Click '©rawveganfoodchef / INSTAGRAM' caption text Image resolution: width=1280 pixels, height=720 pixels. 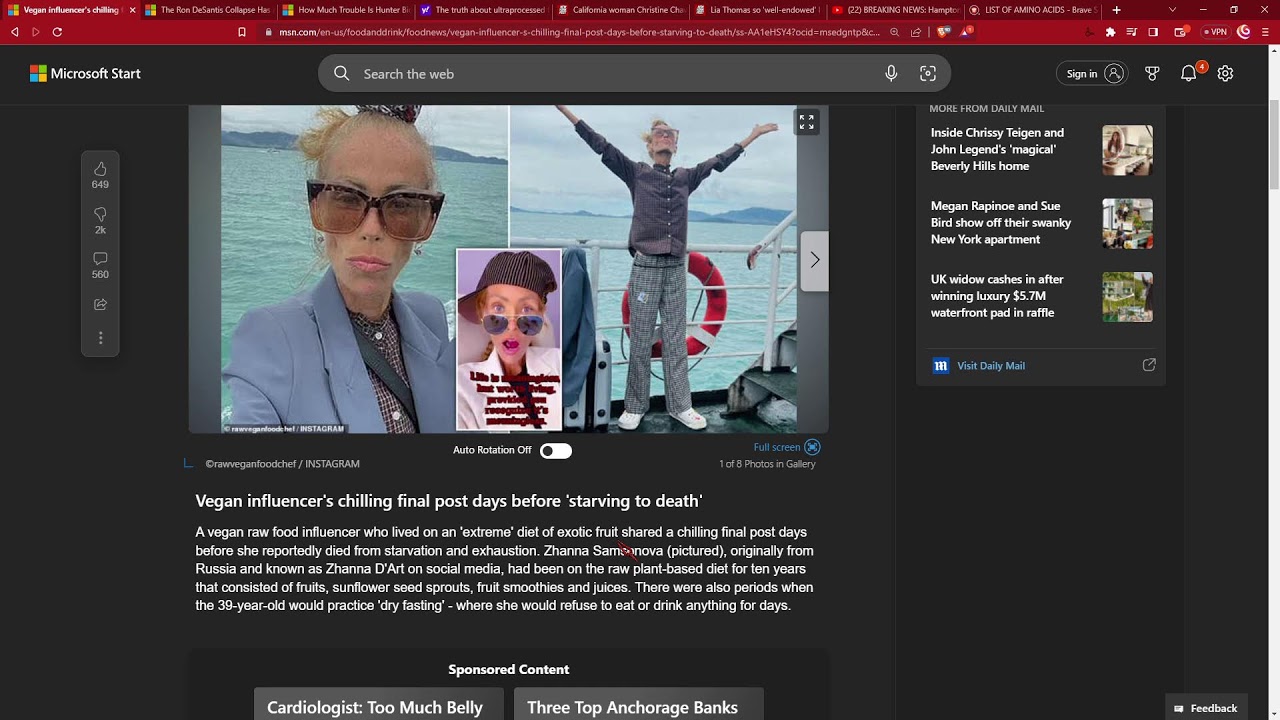pos(282,464)
